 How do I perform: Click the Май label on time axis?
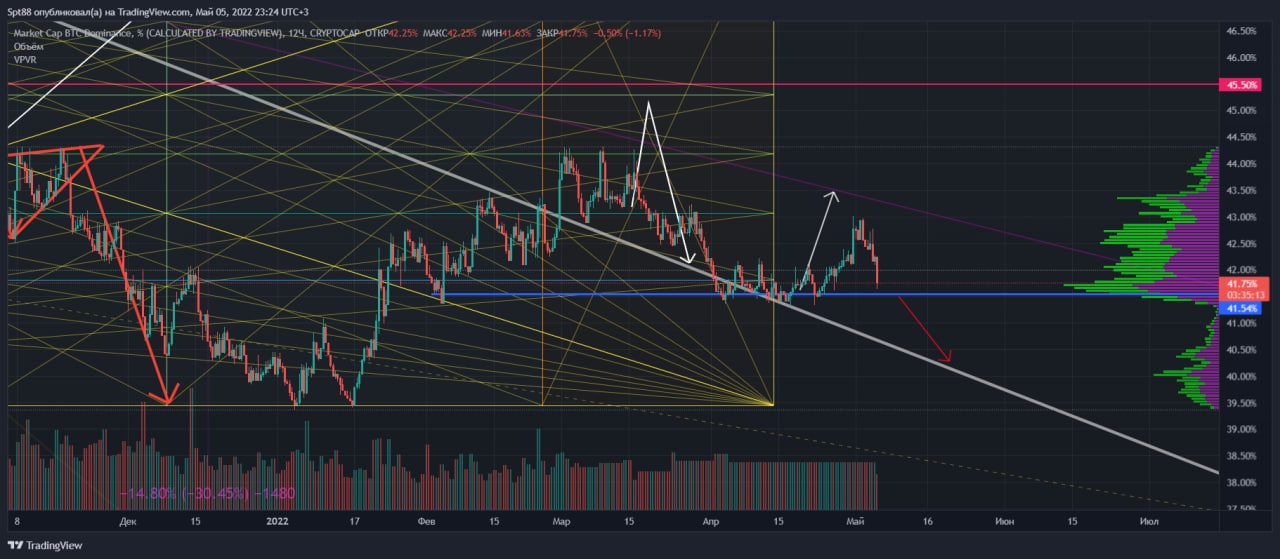(856, 521)
